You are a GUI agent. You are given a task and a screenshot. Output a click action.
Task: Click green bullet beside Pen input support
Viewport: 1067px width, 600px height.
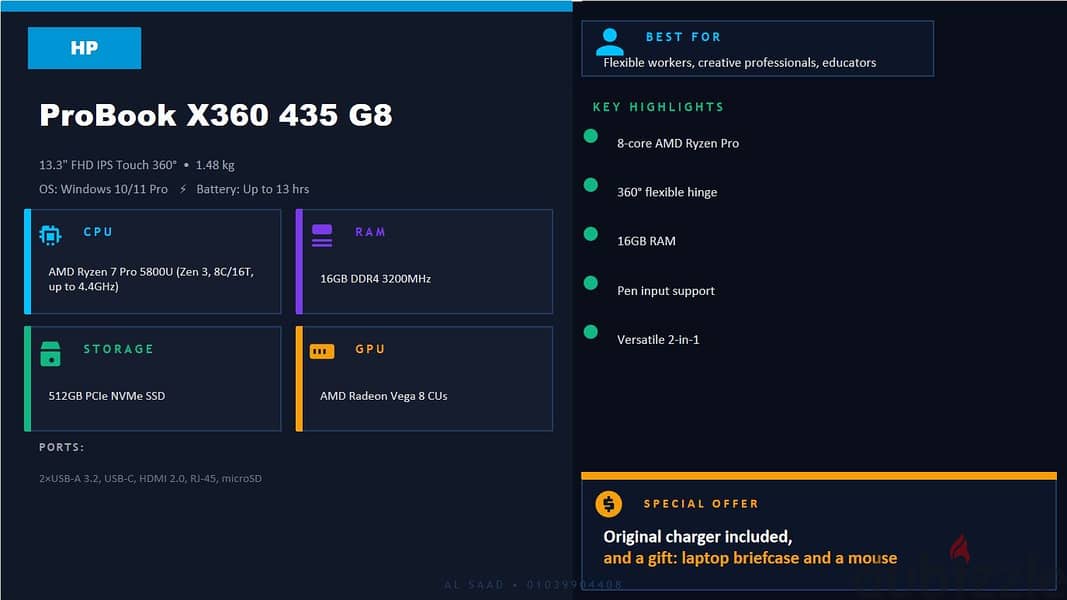591,283
